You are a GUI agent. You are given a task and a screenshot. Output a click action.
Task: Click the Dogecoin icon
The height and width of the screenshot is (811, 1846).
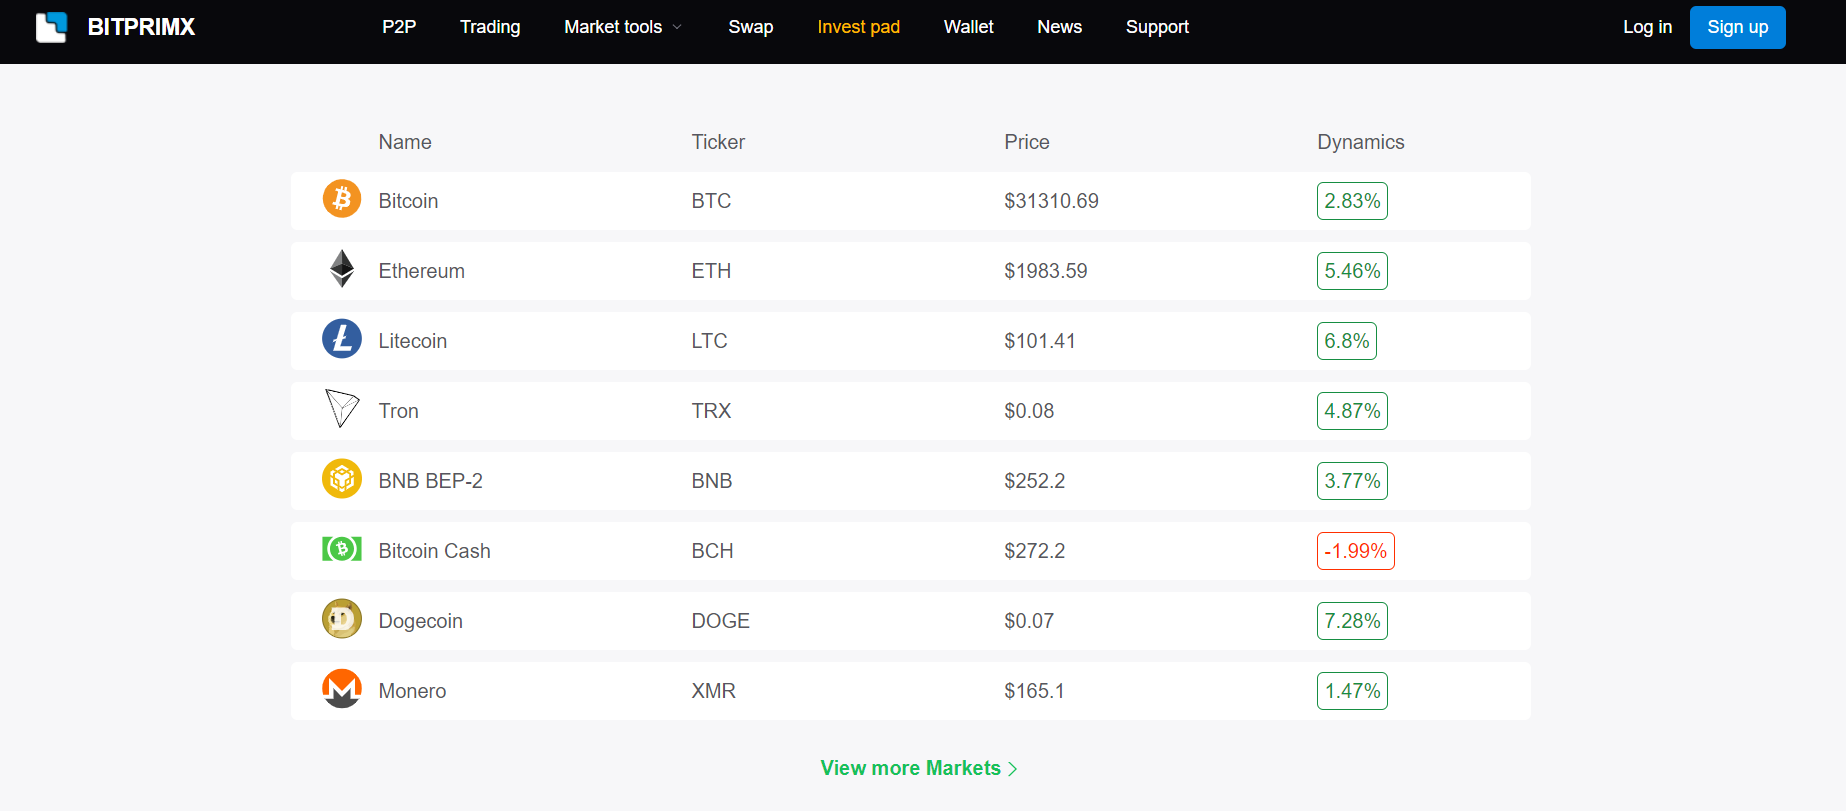point(341,619)
